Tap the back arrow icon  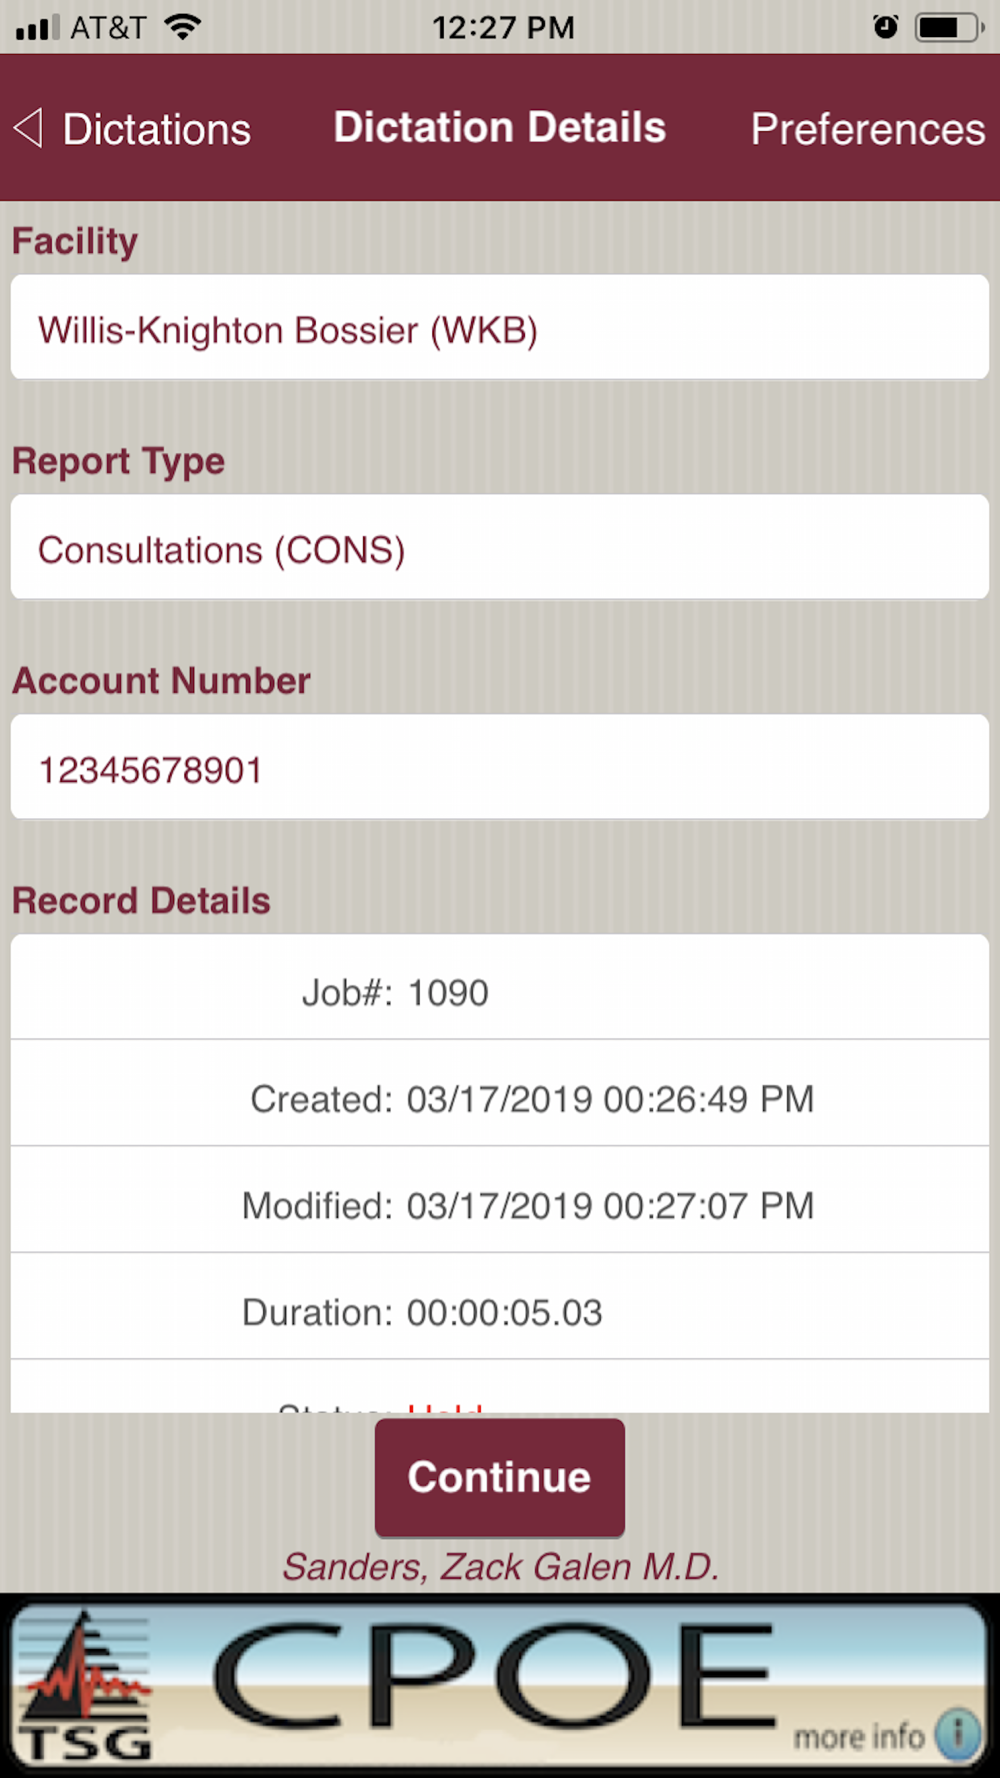[28, 128]
